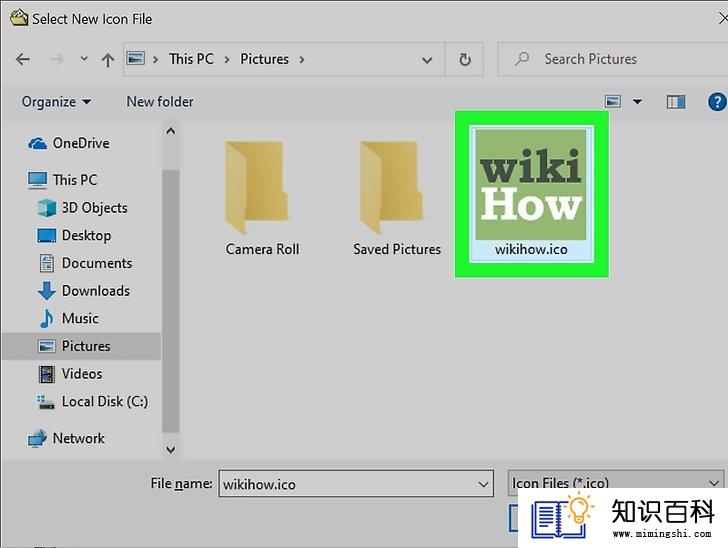Select the wikihow.ico thumbnail
The width and height of the screenshot is (728, 548).
click(531, 185)
